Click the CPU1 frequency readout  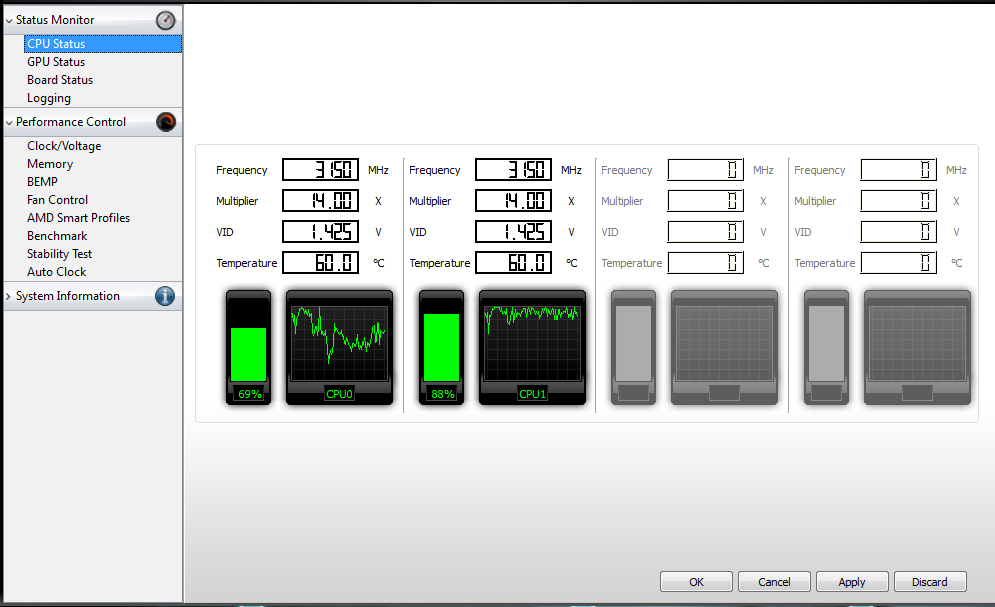pyautogui.click(x=513, y=169)
